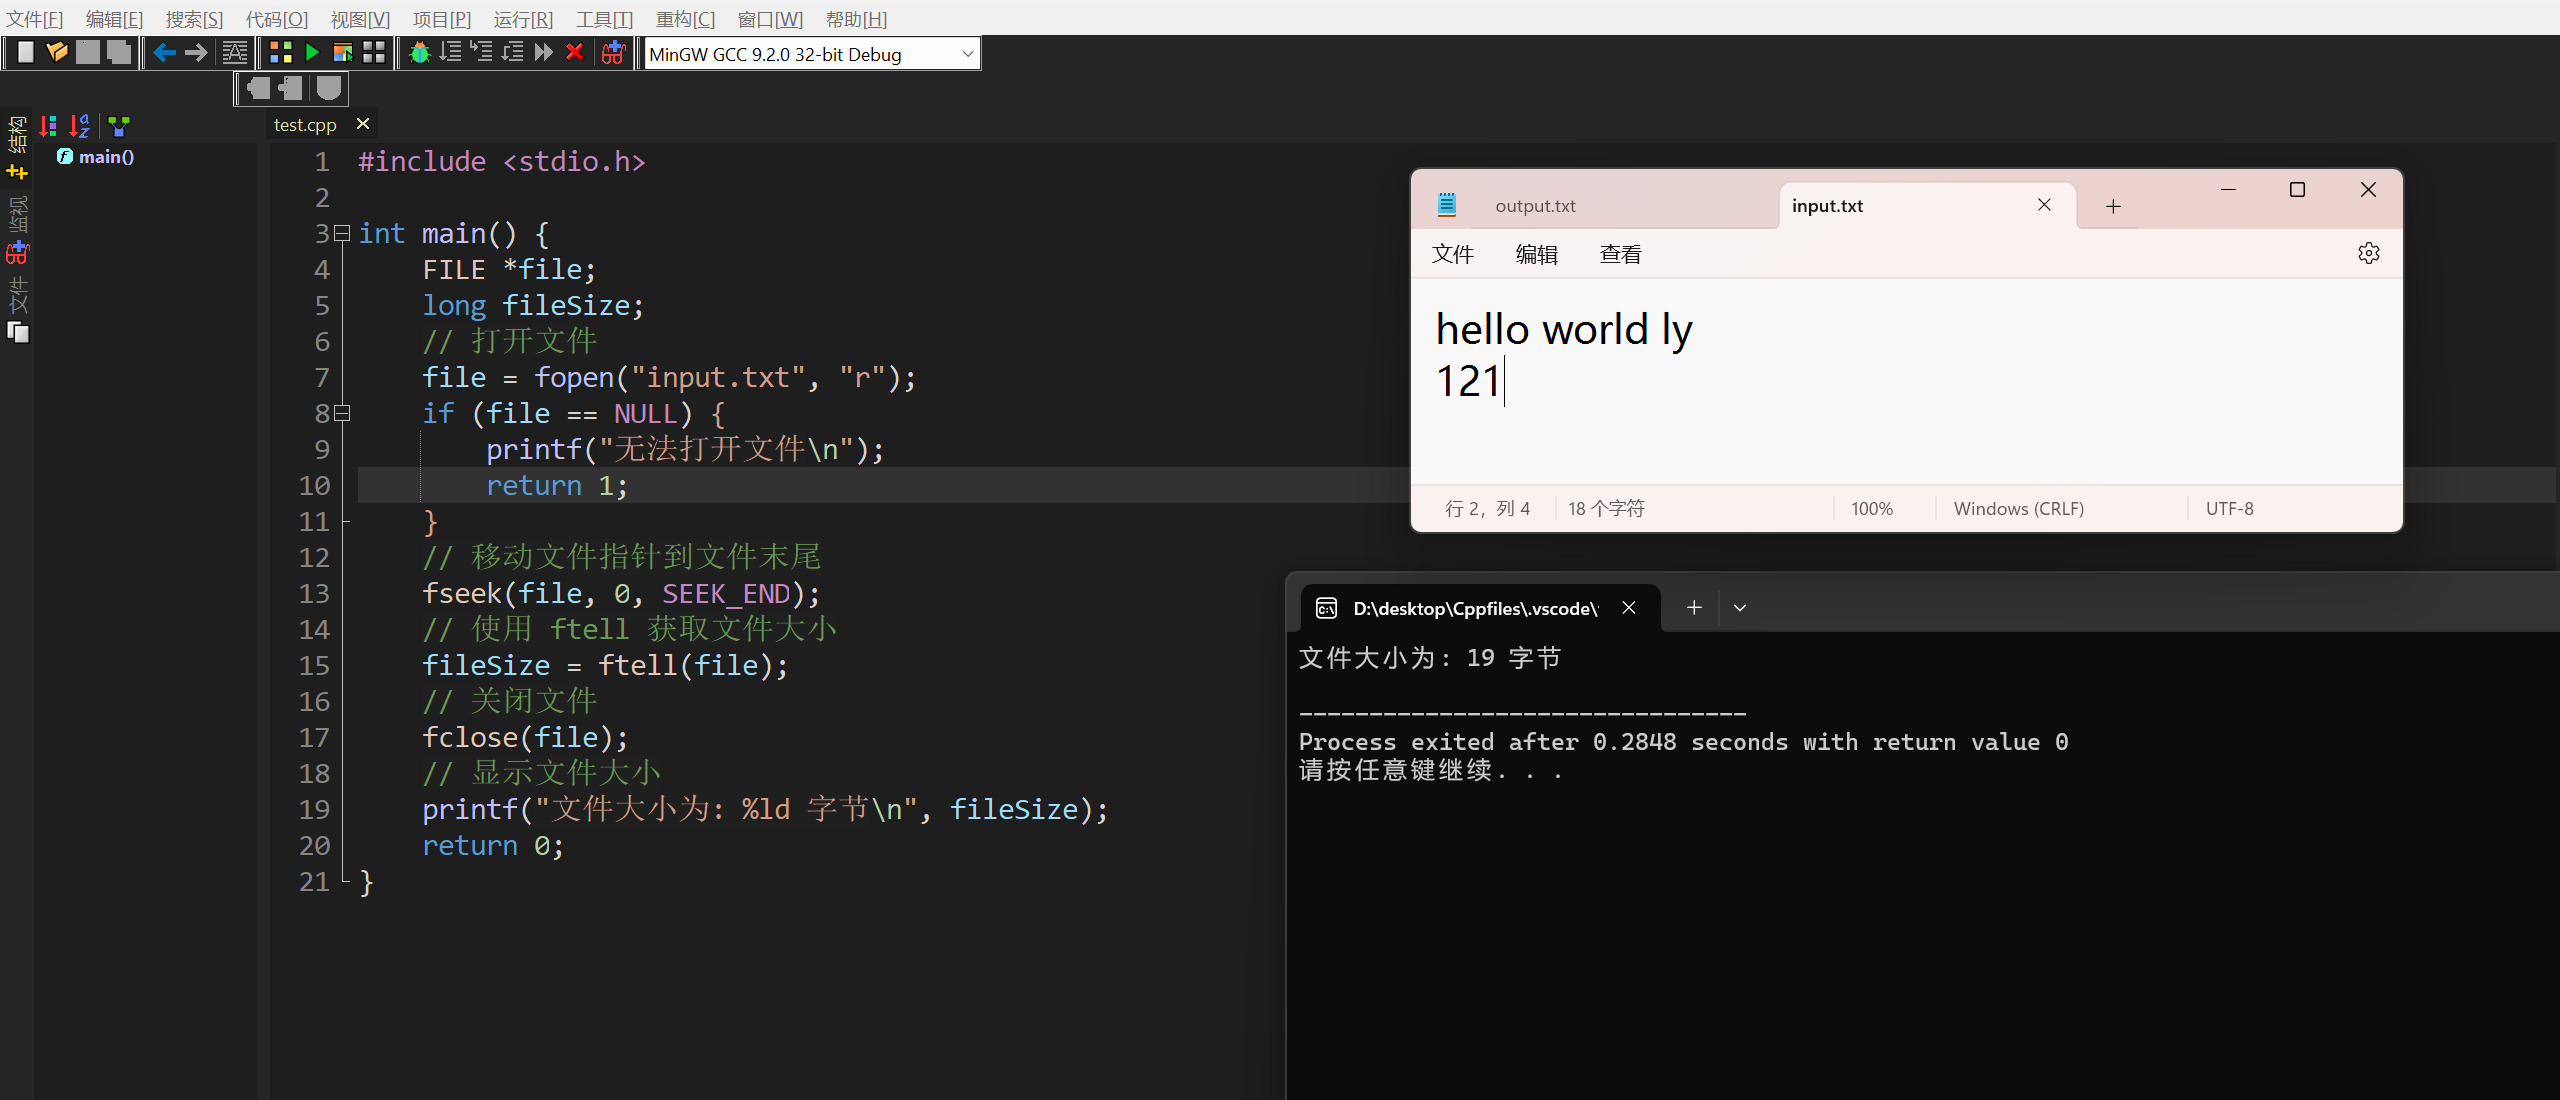Open a new terminal tab with plus
Viewport: 2560px width, 1100px height.
click(1694, 607)
